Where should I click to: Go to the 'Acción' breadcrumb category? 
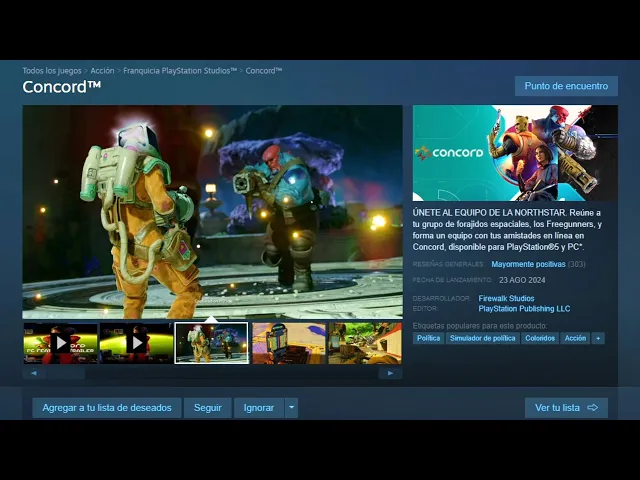[102, 71]
